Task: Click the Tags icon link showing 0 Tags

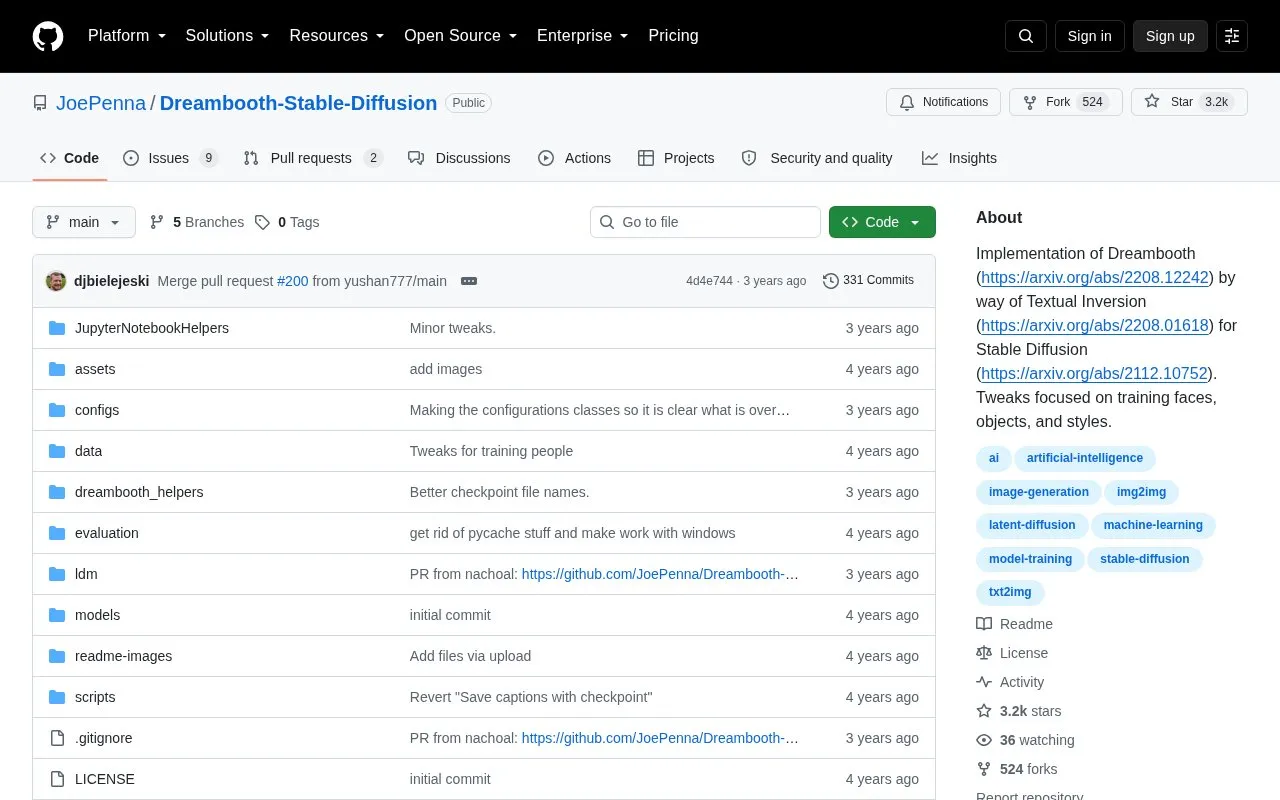Action: [287, 222]
